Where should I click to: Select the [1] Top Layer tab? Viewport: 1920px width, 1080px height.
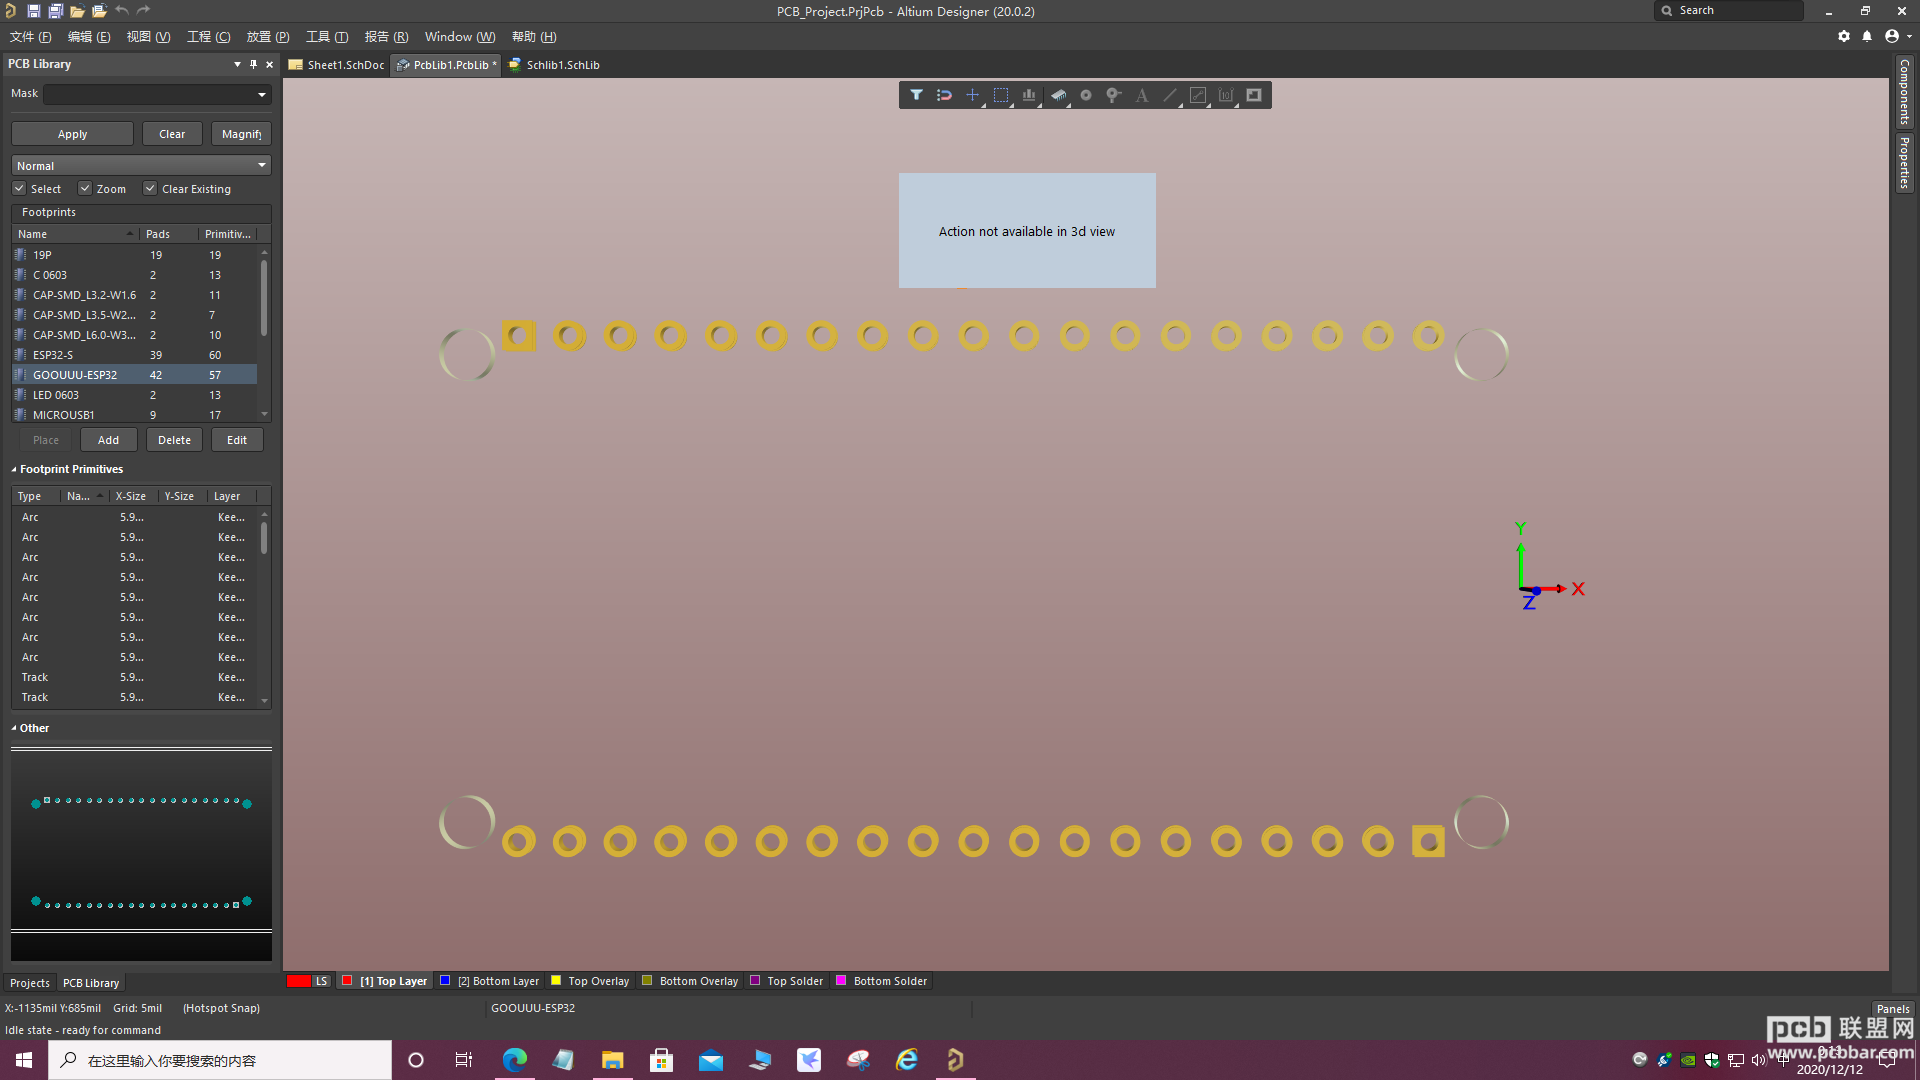[385, 981]
